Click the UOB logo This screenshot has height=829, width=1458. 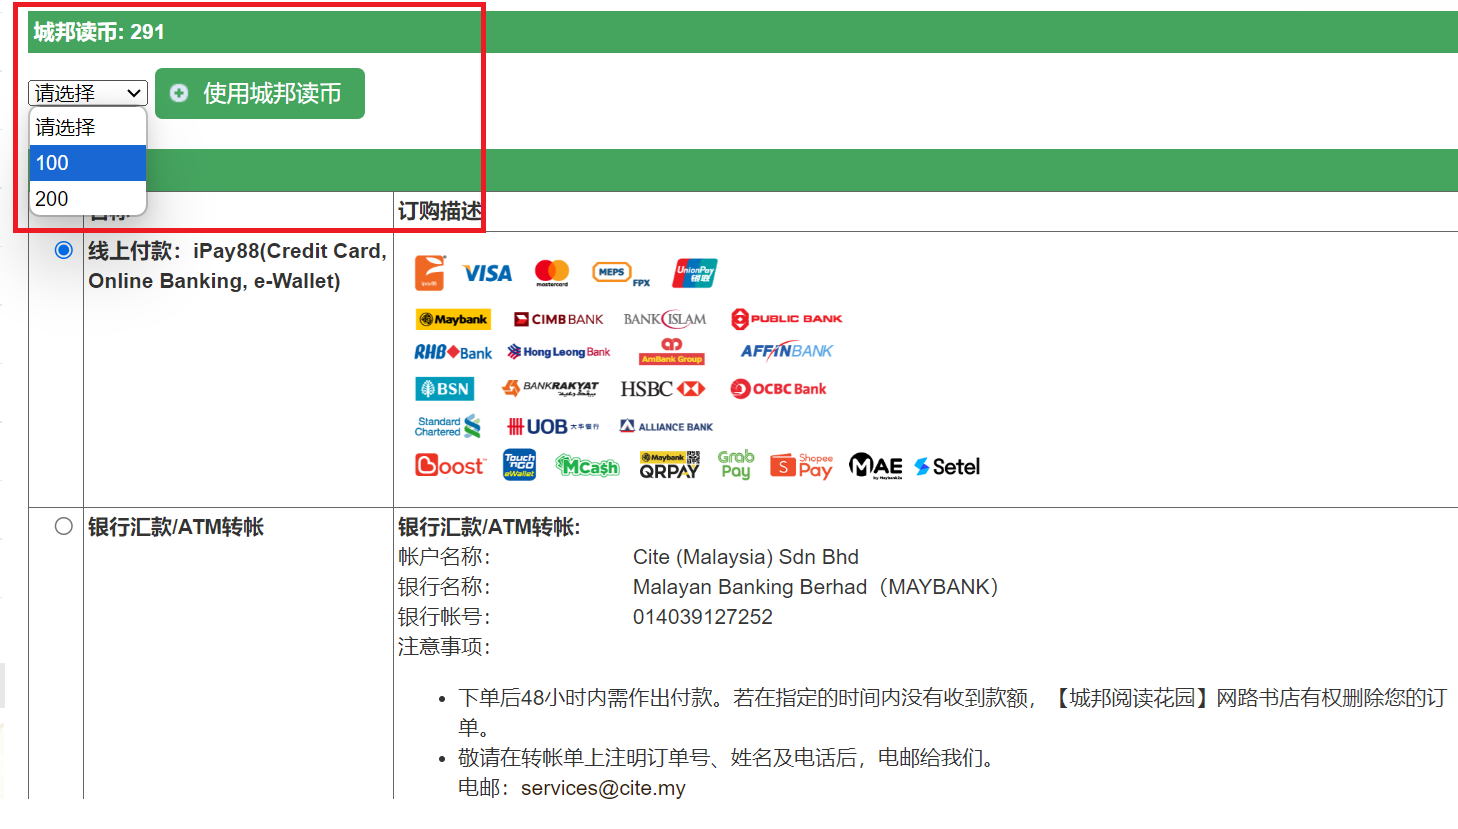553,427
